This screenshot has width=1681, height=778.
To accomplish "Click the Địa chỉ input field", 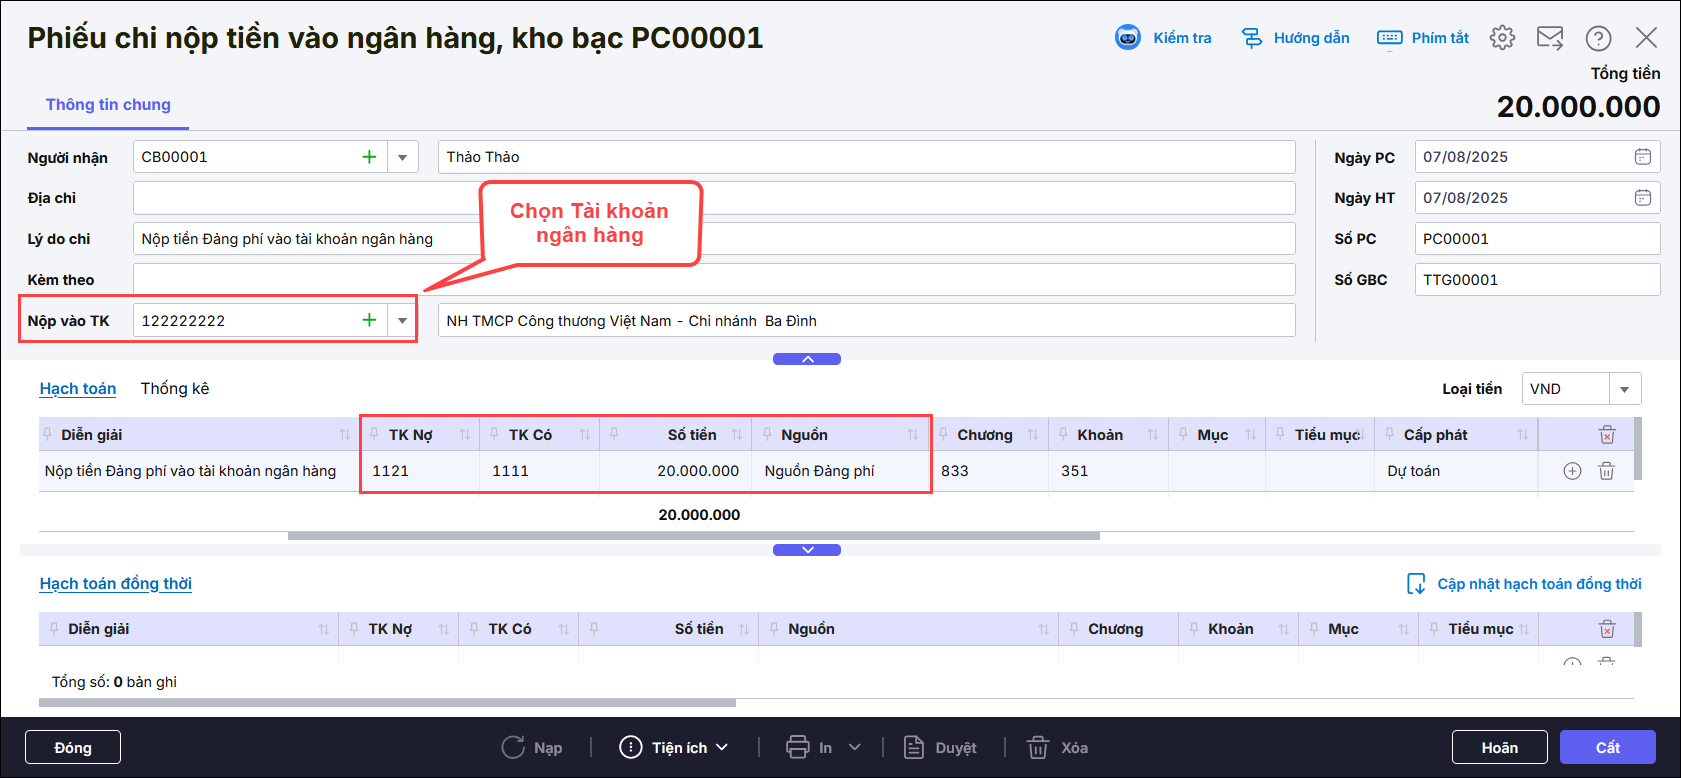I will click(714, 198).
